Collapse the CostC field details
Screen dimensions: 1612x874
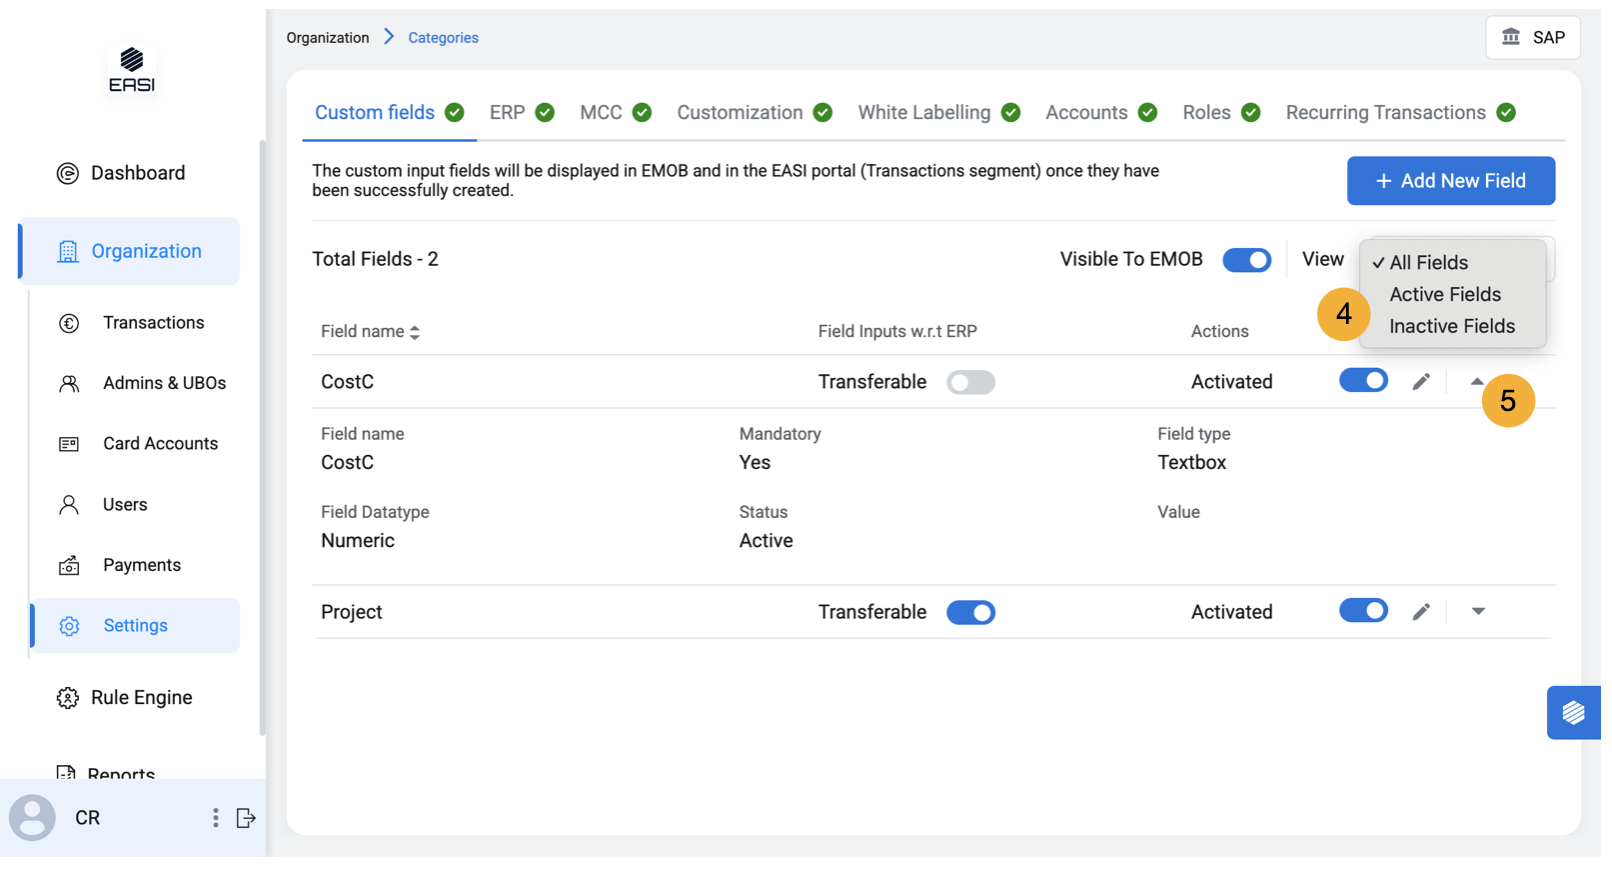pyautogui.click(x=1477, y=381)
